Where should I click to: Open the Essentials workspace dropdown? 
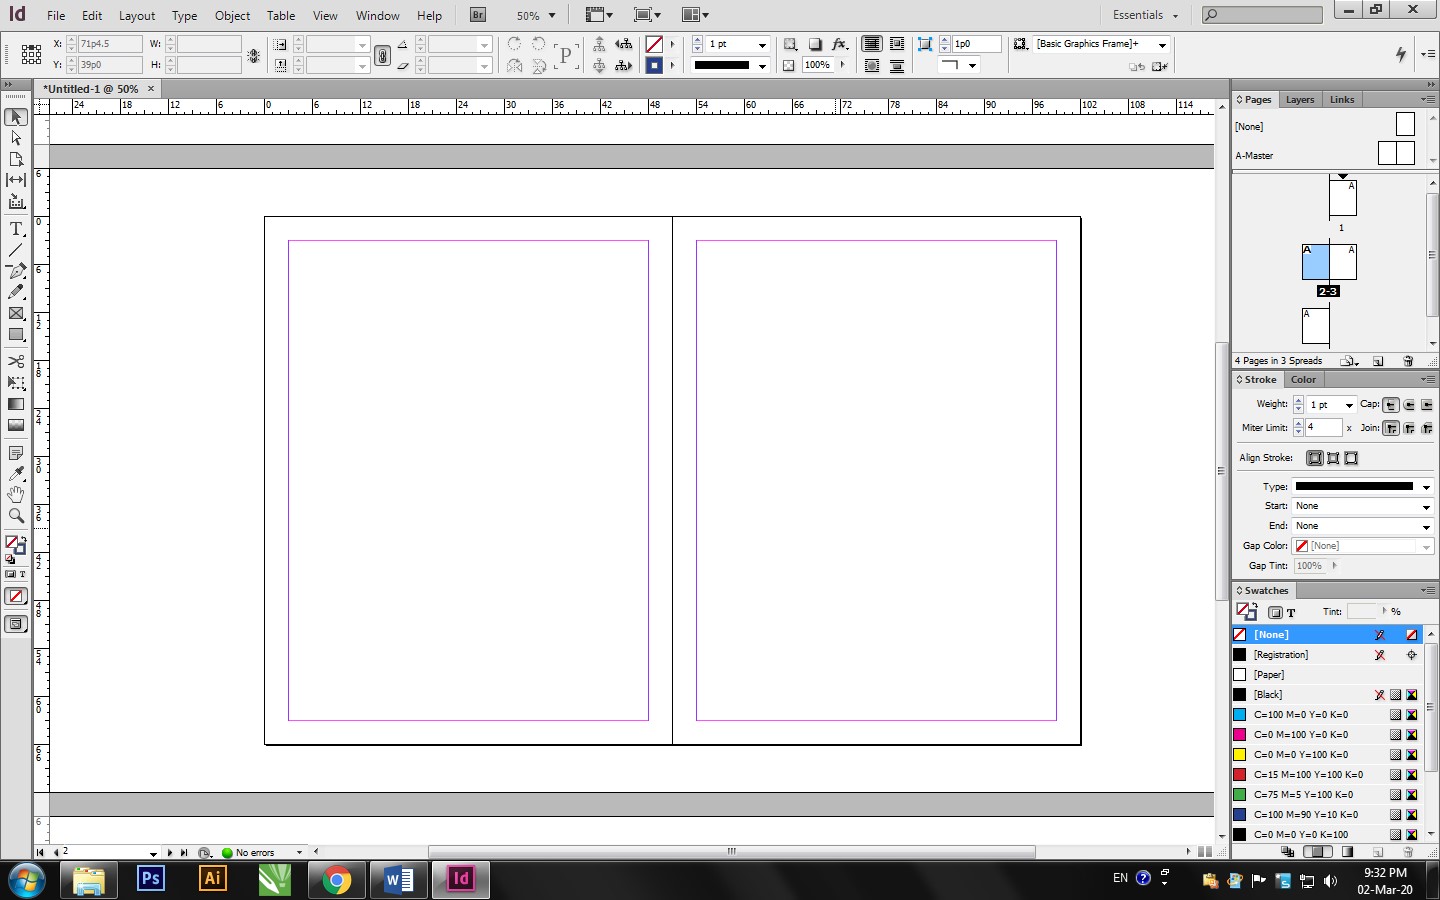point(1145,15)
